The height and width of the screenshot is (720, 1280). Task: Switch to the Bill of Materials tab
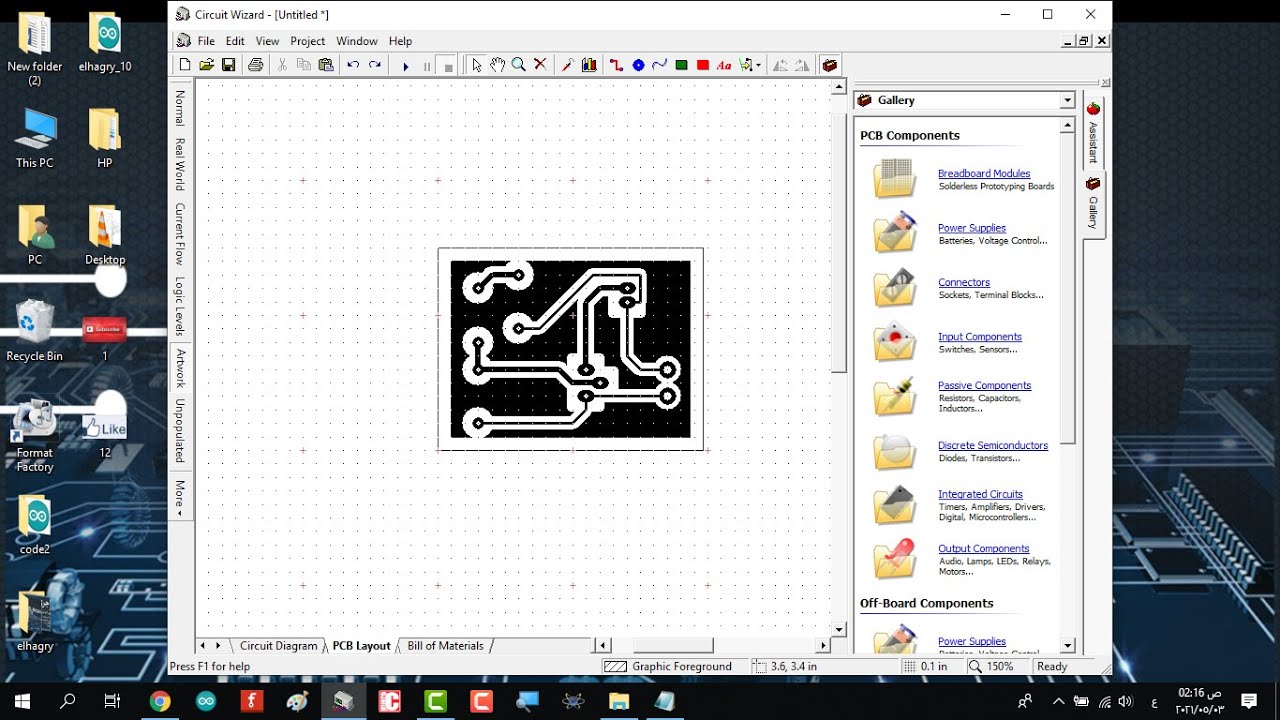click(x=445, y=646)
